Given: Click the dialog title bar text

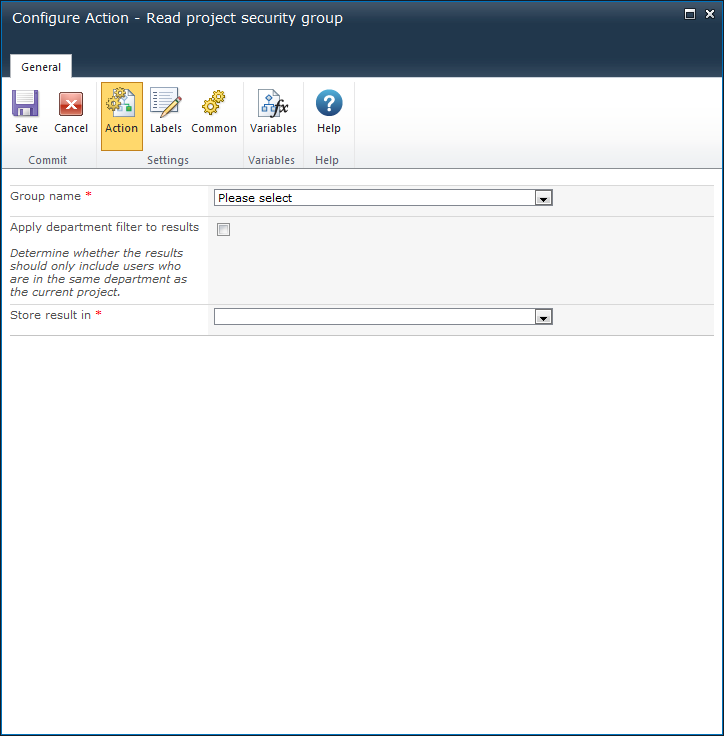Looking at the screenshot, I should coord(177,18).
